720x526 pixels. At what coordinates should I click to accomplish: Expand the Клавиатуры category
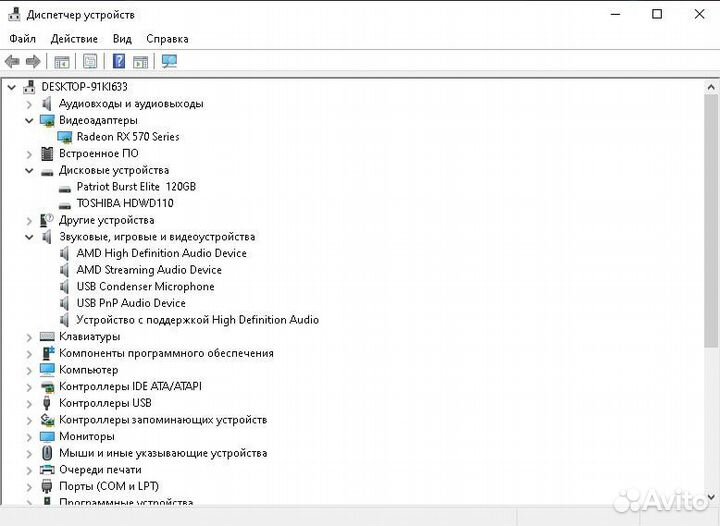[29, 337]
